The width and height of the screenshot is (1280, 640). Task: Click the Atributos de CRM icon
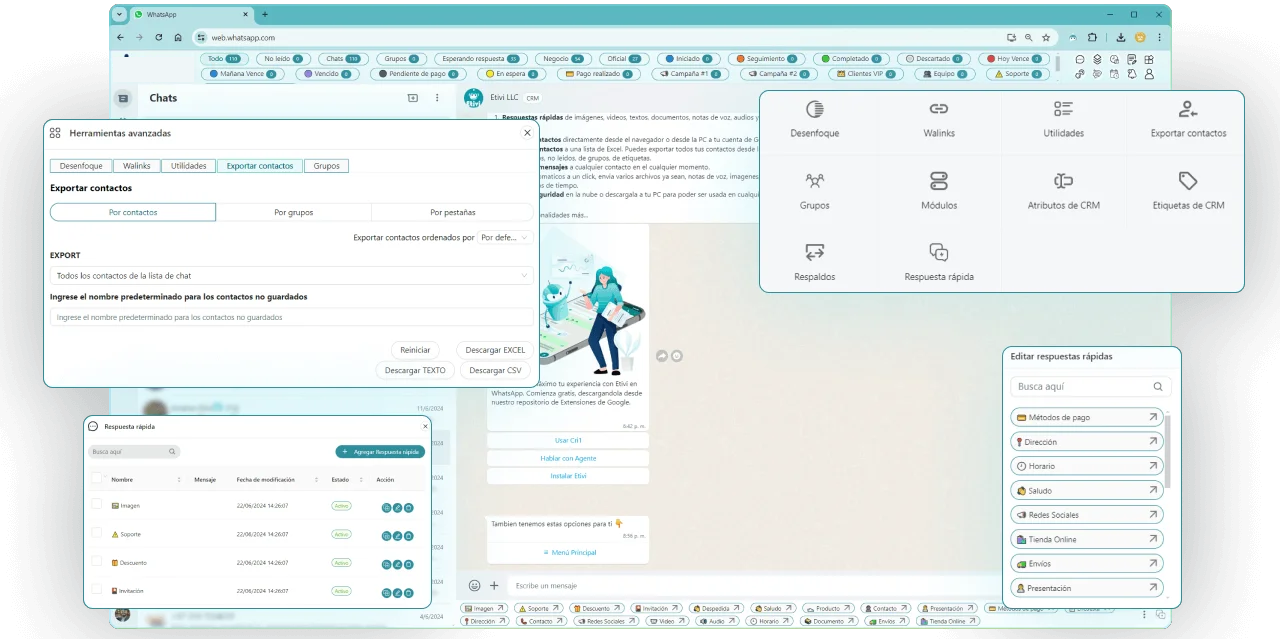(x=1063, y=181)
